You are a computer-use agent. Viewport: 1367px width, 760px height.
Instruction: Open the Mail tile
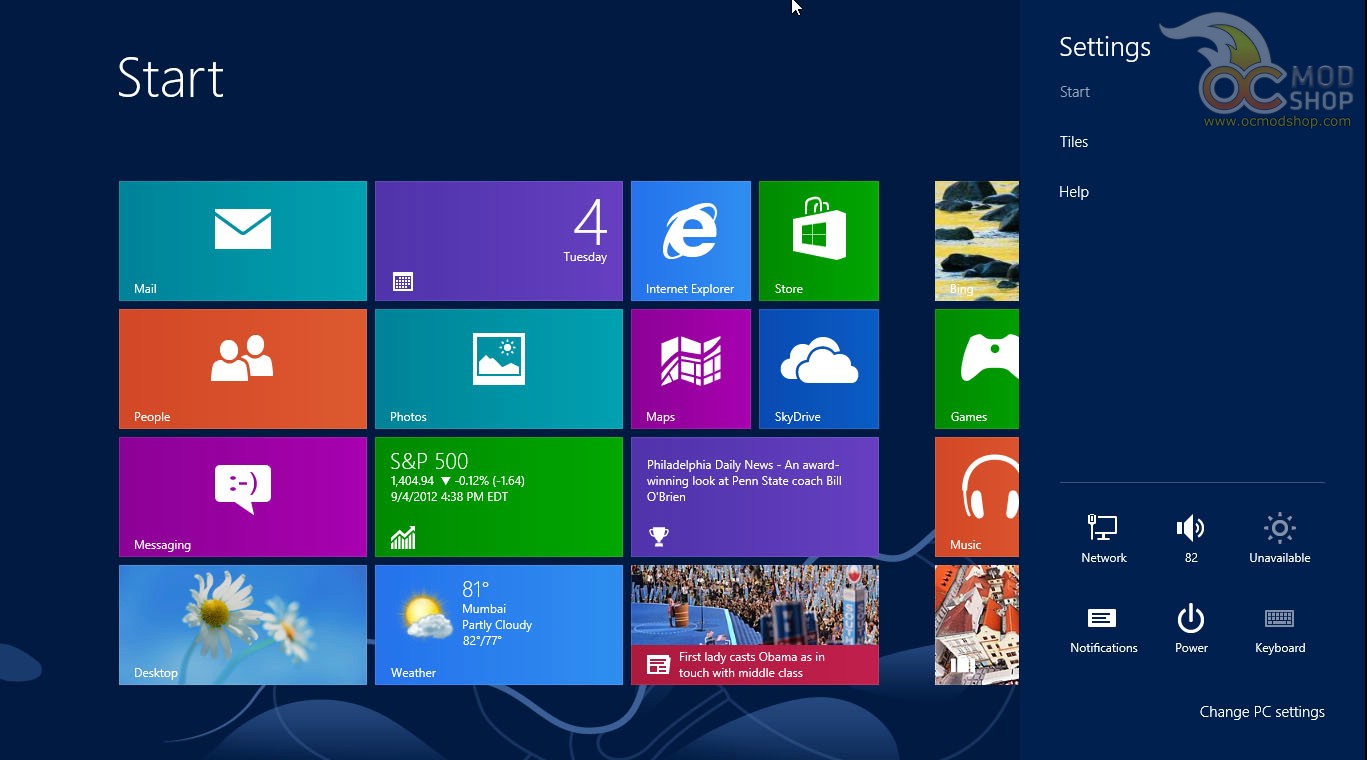tap(243, 241)
